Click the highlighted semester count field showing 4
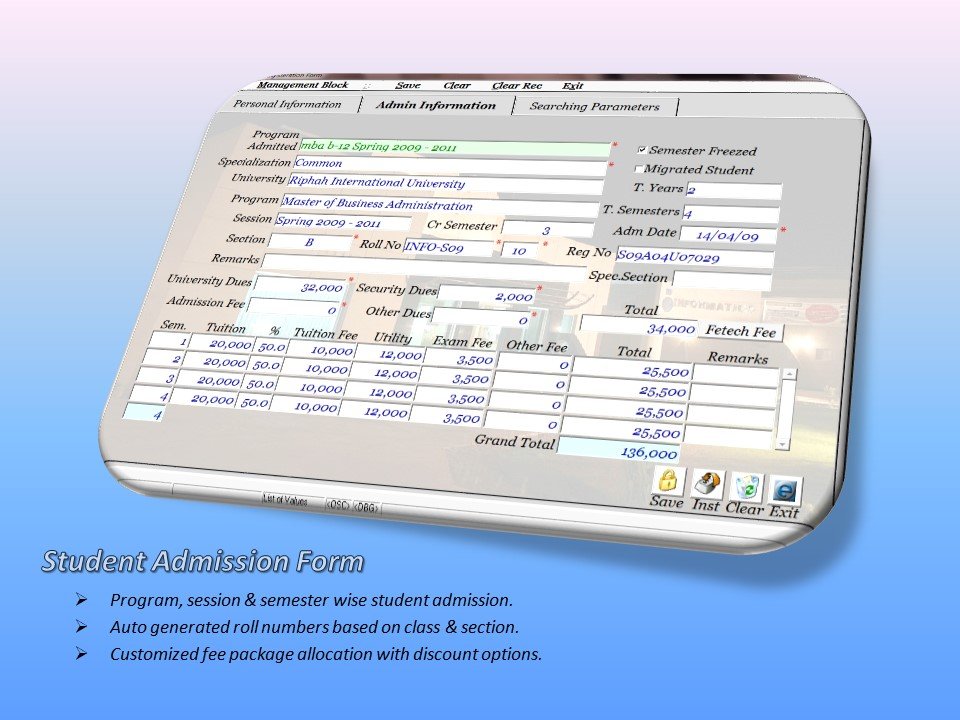 143,413
